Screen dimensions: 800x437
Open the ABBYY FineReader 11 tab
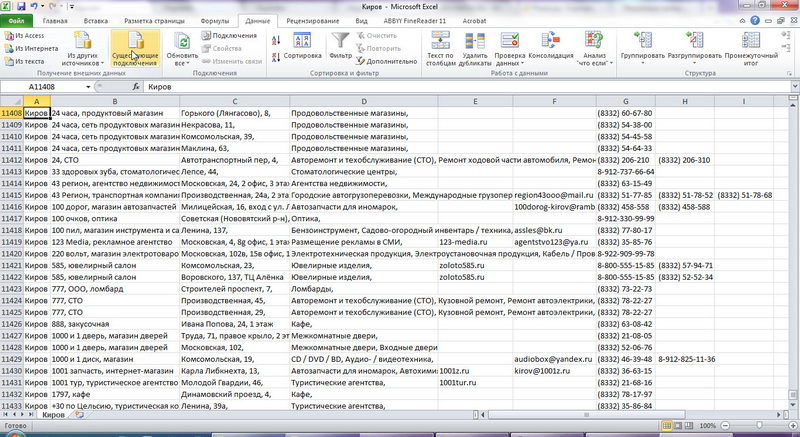(415, 21)
